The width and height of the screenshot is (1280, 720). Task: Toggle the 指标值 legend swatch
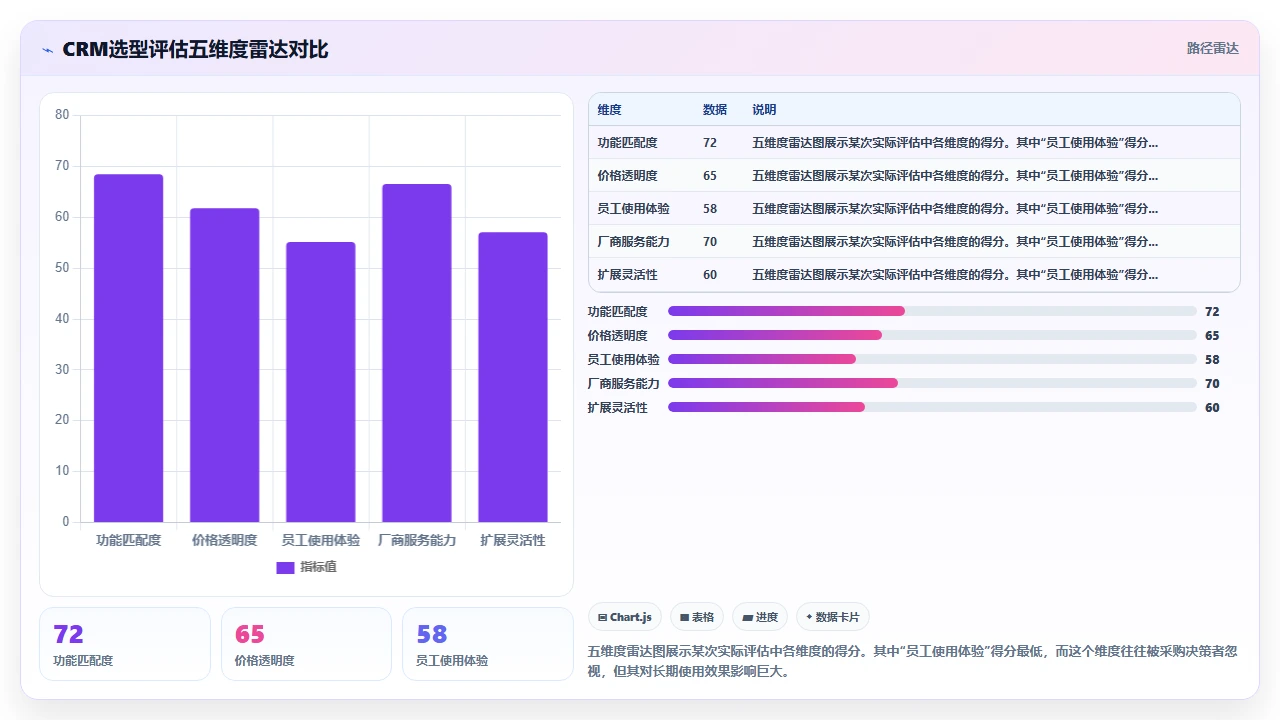coord(285,567)
